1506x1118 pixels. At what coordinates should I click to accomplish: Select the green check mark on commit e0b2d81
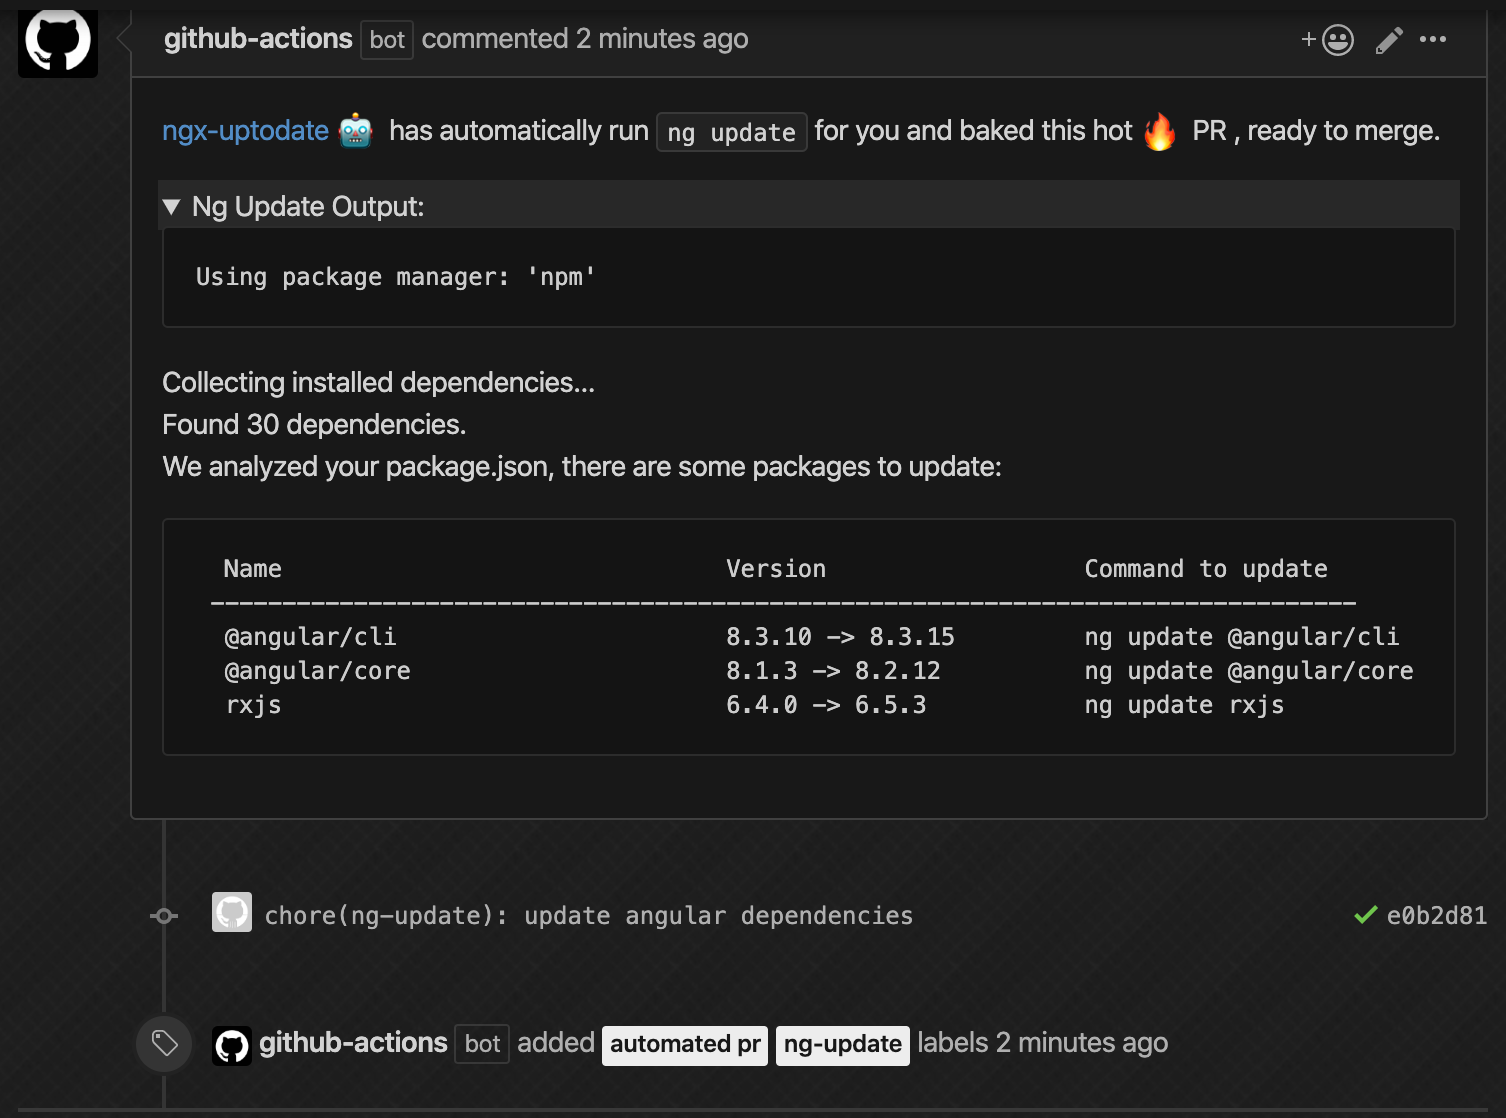[x=1365, y=915]
